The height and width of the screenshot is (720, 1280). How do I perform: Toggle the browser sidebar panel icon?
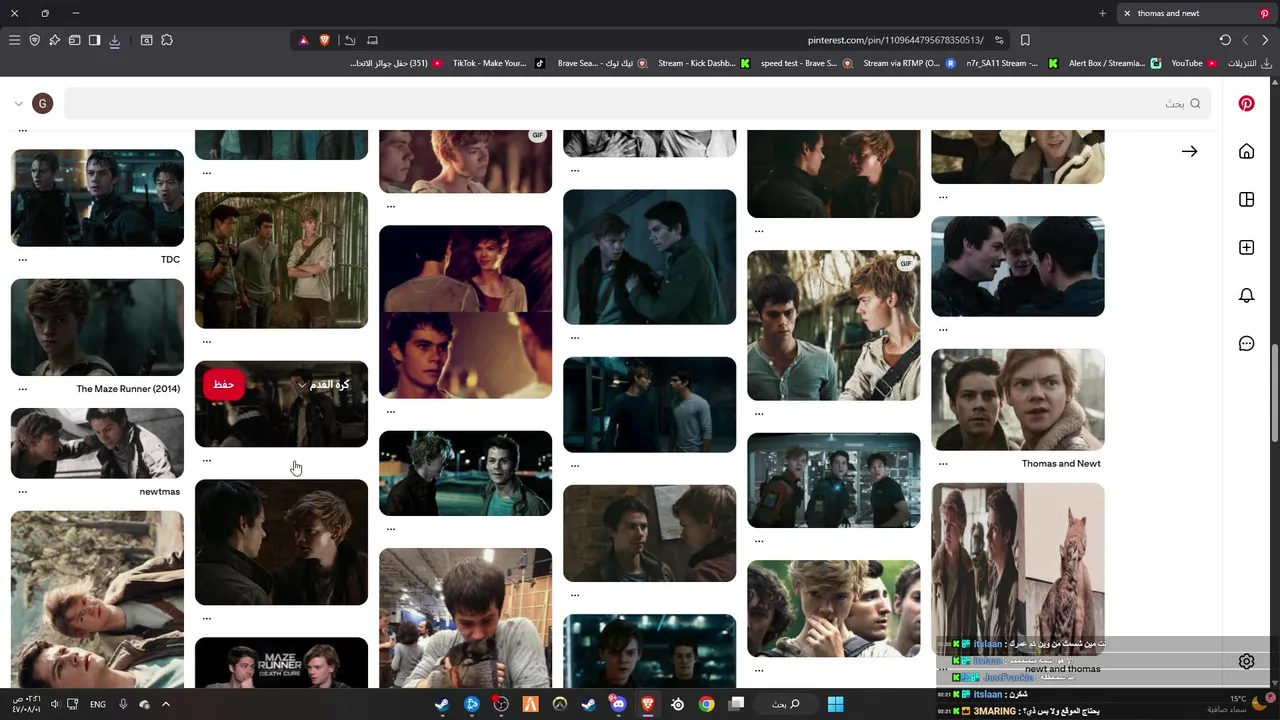(94, 40)
